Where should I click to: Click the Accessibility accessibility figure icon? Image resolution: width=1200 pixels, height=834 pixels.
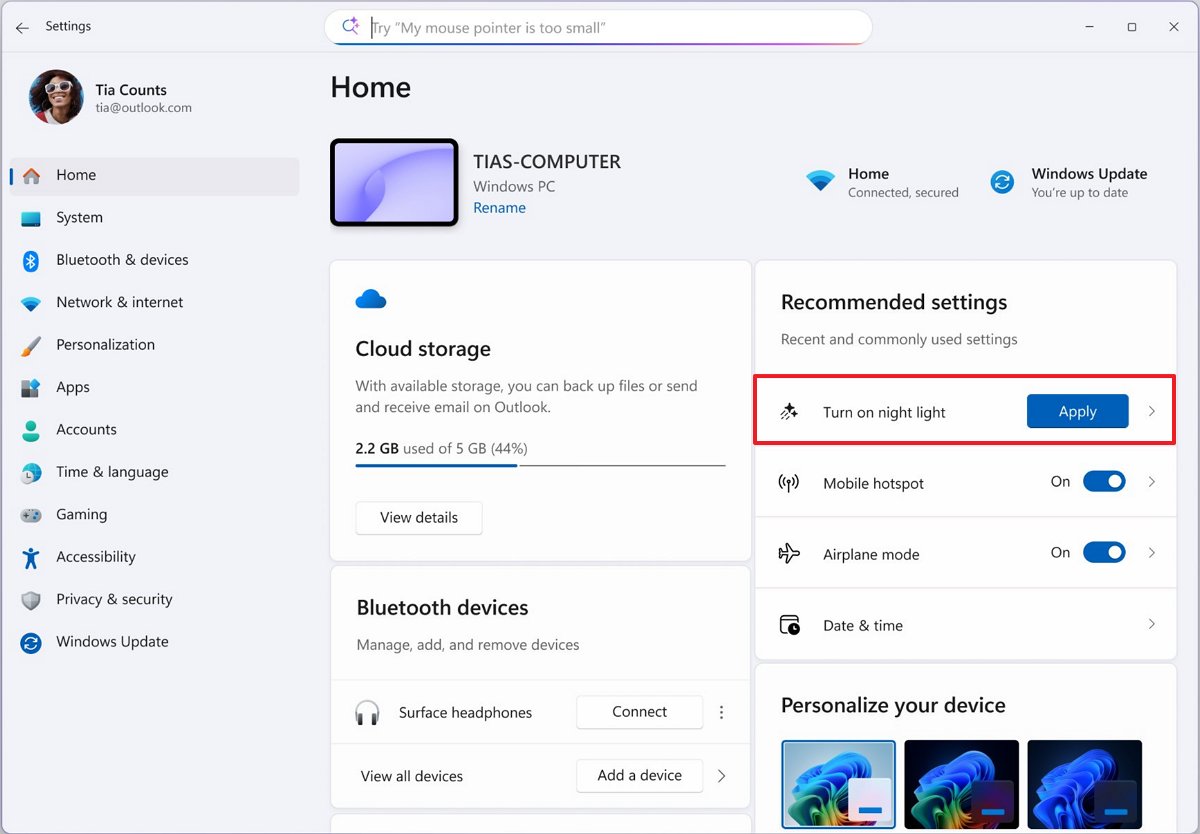(30, 557)
